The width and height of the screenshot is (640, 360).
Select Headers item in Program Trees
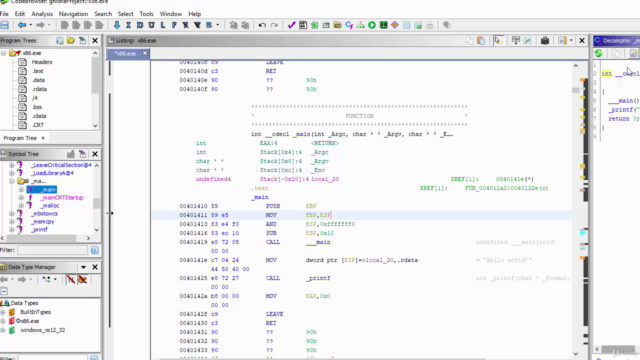pyautogui.click(x=42, y=62)
